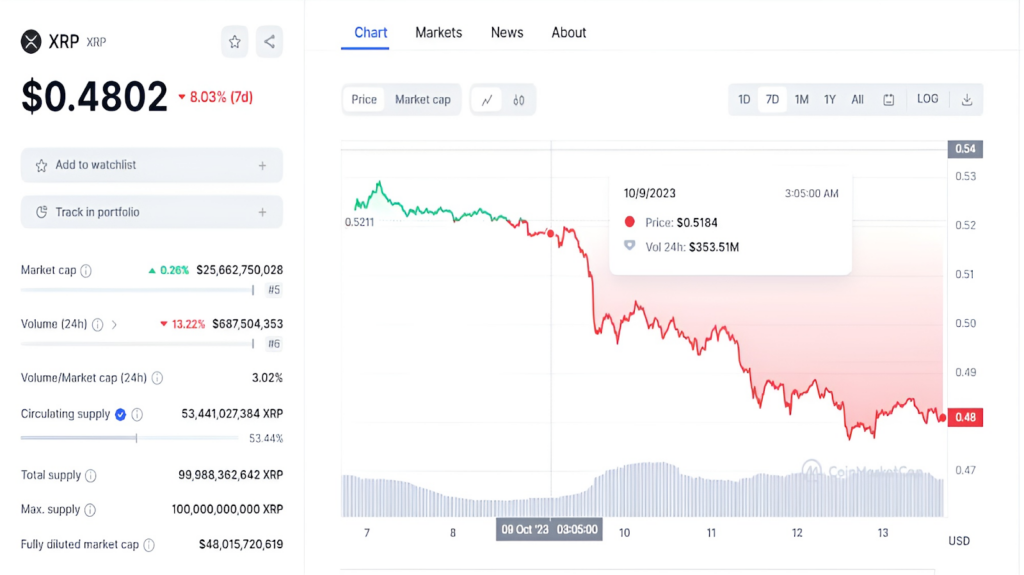Image resolution: width=1024 pixels, height=575 pixels.
Task: Switch to the line chart icon
Action: [487, 100]
